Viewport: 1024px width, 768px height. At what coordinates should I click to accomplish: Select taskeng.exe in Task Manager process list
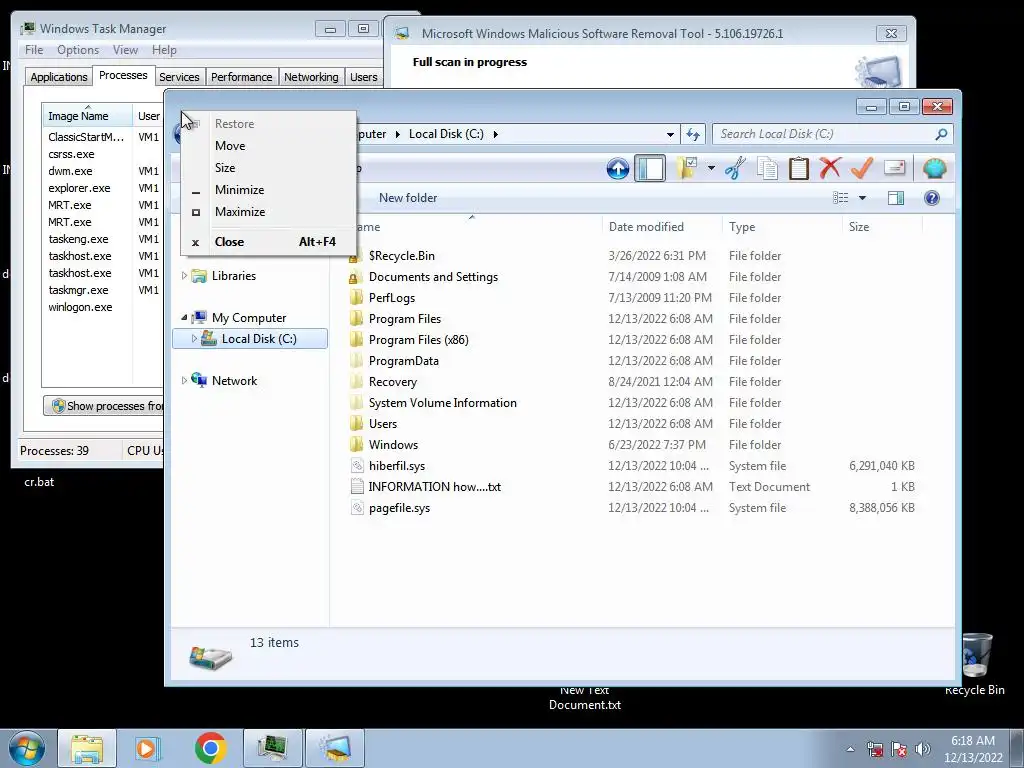point(78,239)
